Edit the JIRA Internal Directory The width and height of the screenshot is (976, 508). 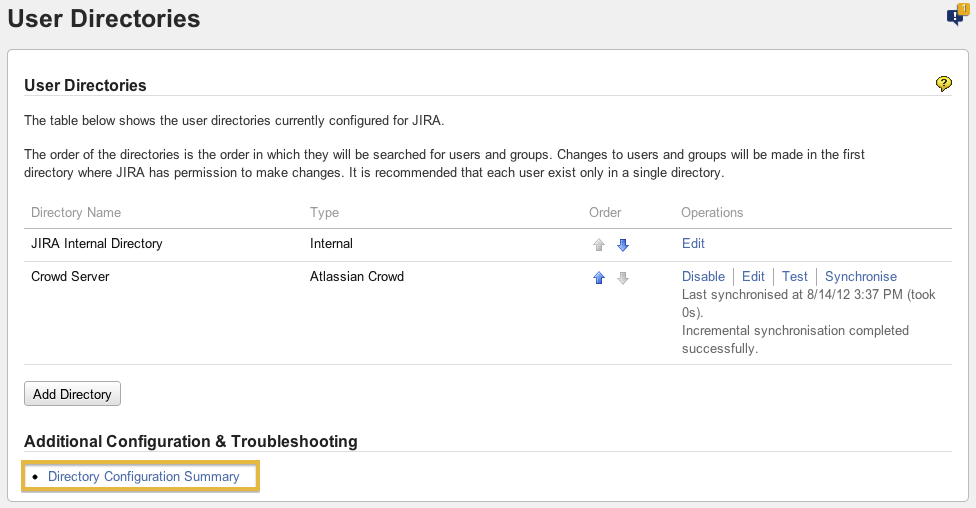click(693, 243)
